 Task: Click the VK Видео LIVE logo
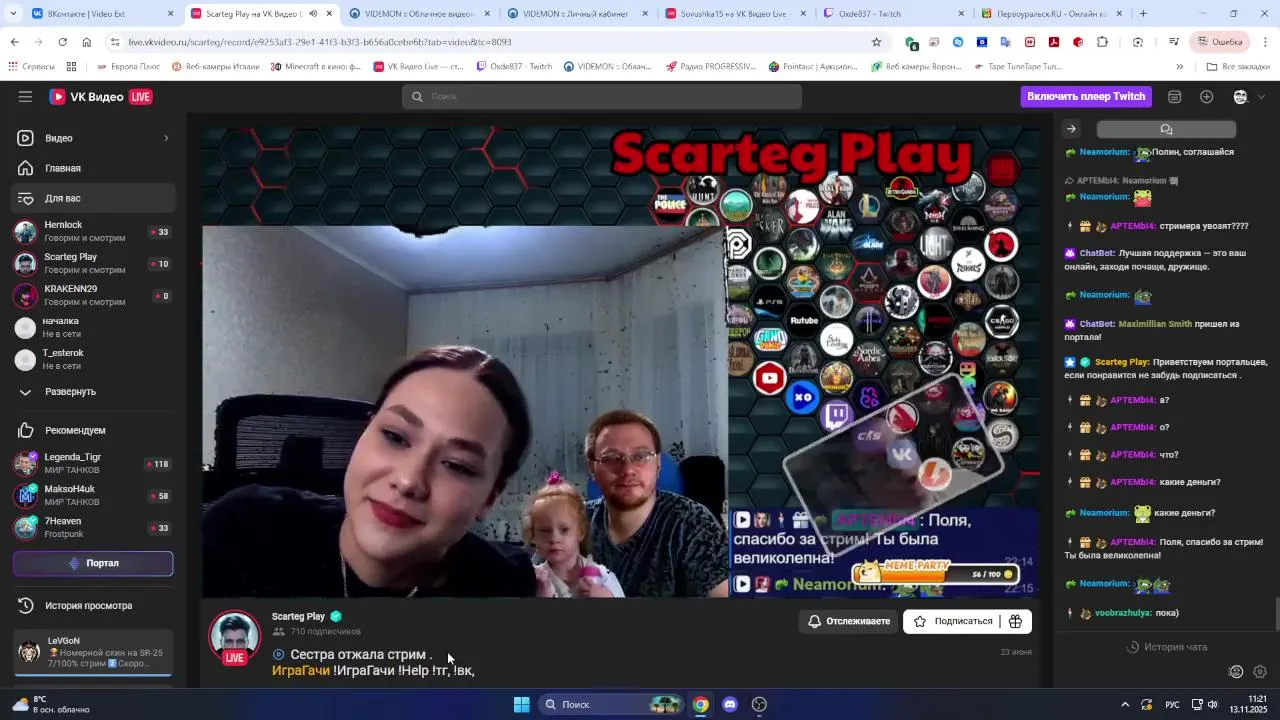[x=101, y=97]
